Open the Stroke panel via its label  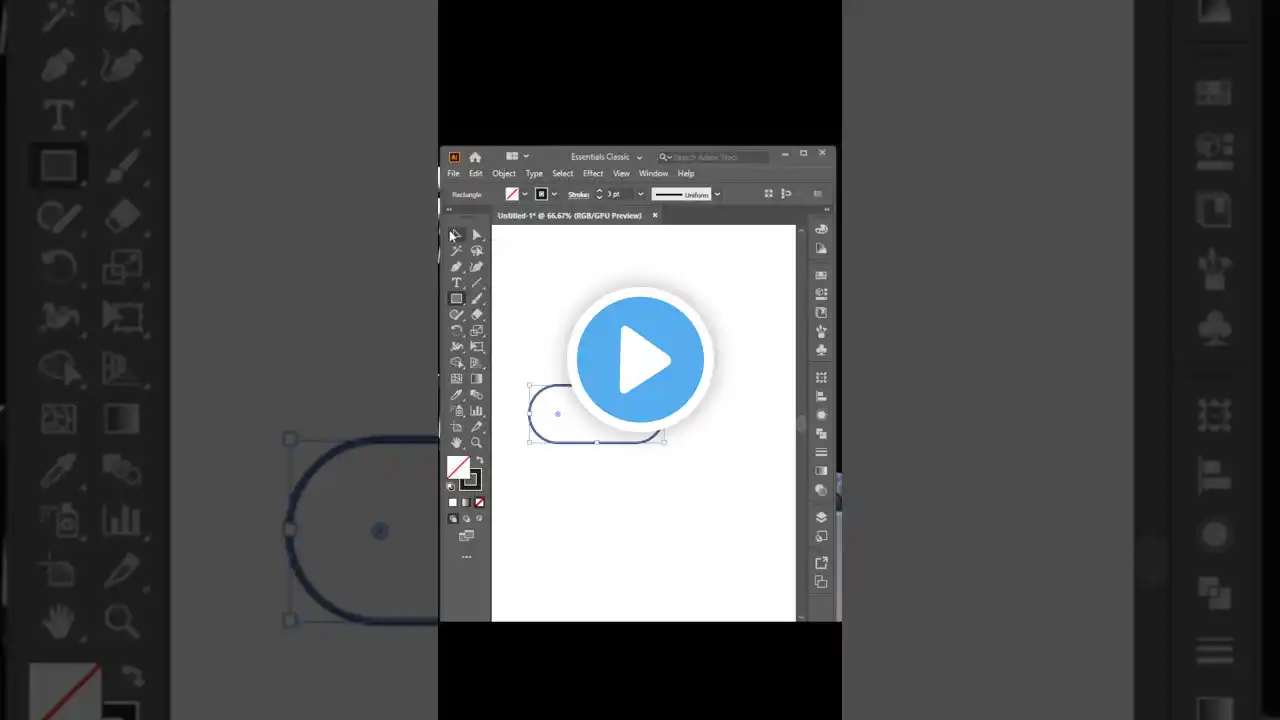coord(578,194)
